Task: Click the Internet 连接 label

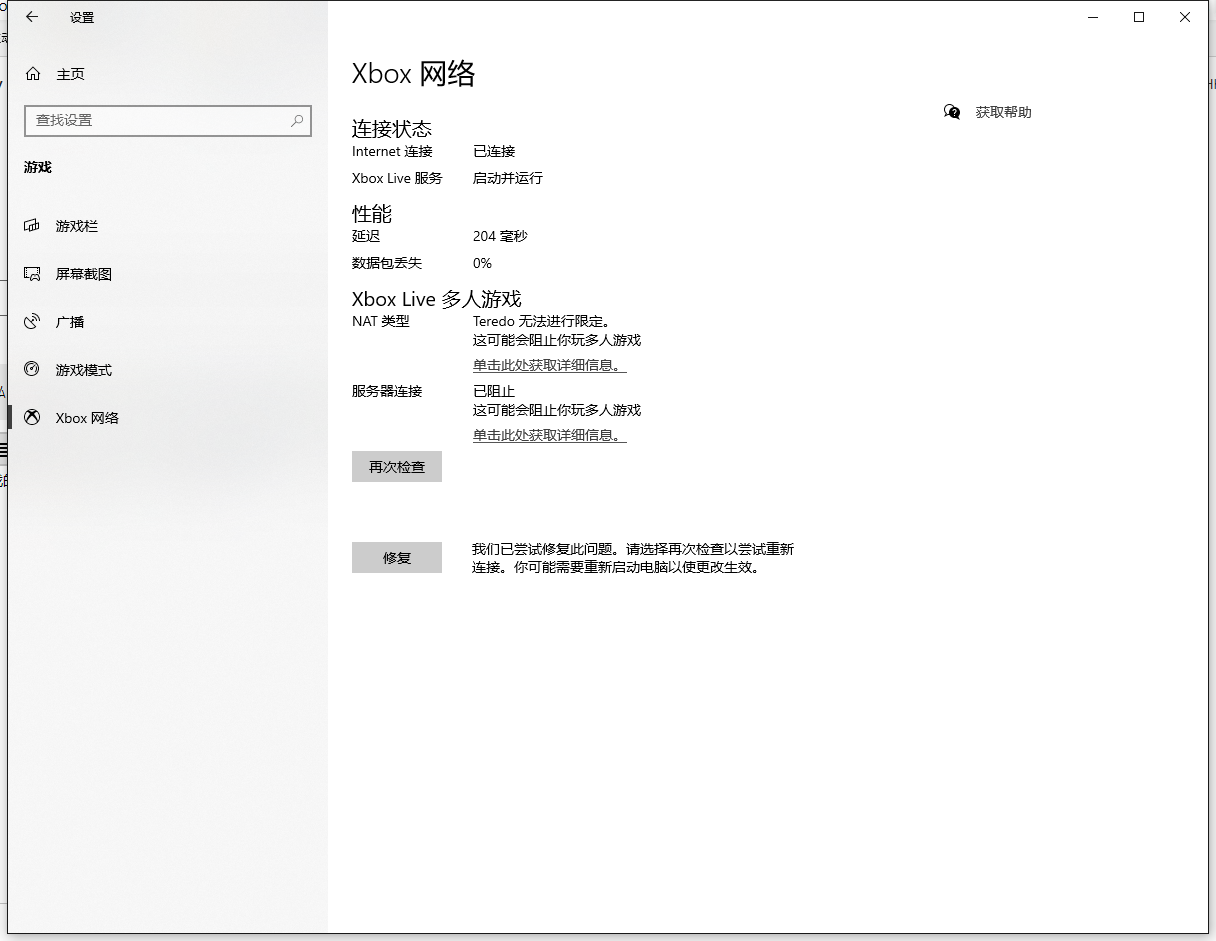Action: click(x=392, y=152)
